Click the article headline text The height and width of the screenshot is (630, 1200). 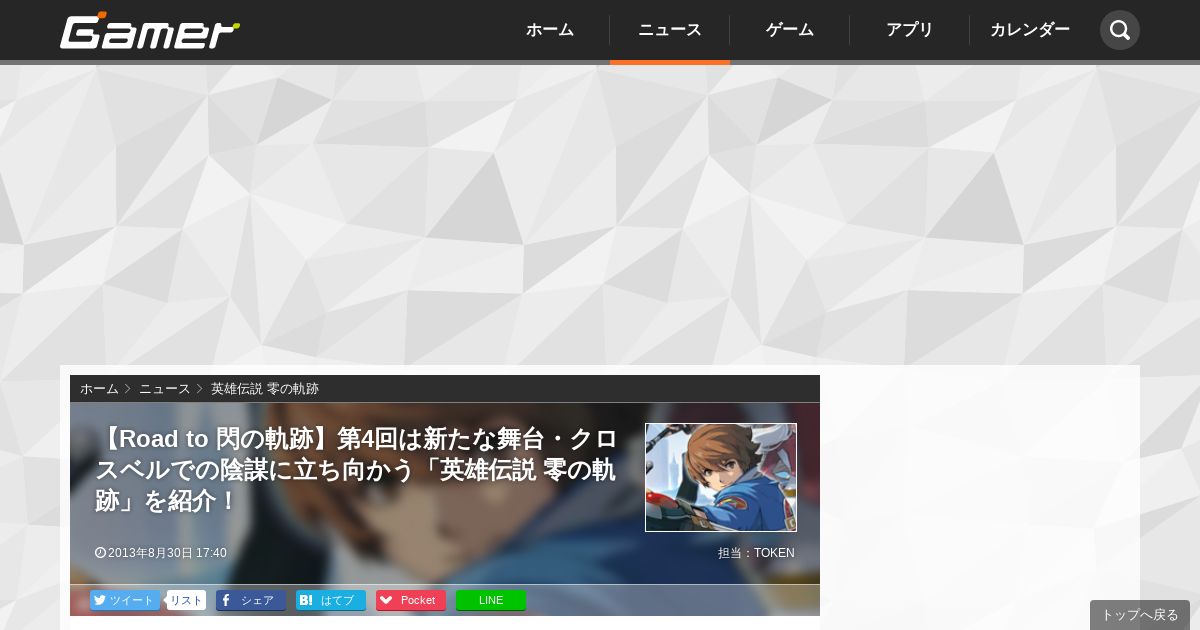pos(357,470)
